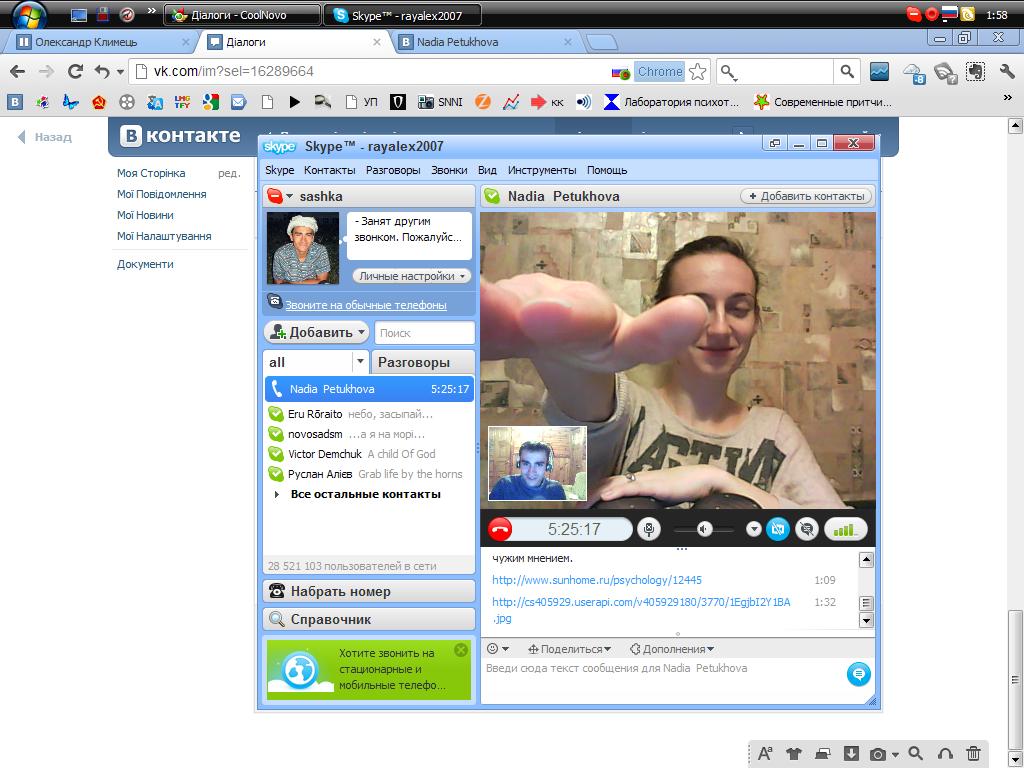Click the Chrome engine switch button

(x=660, y=71)
